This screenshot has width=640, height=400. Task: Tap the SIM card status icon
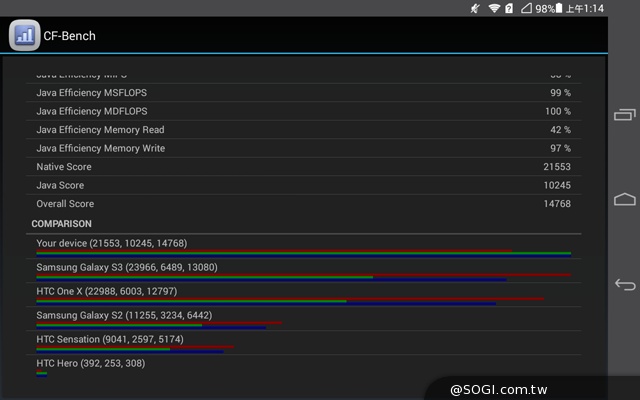click(509, 8)
